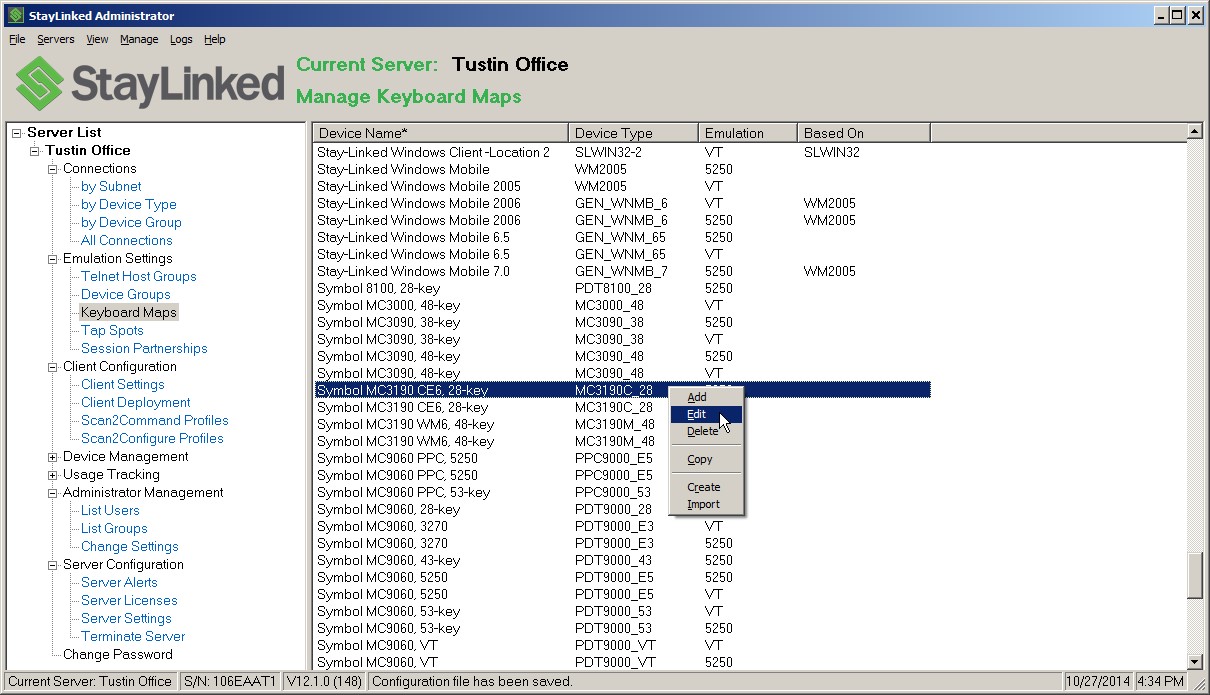
Task: Select Tap Spots in the sidebar tree
Action: [112, 330]
